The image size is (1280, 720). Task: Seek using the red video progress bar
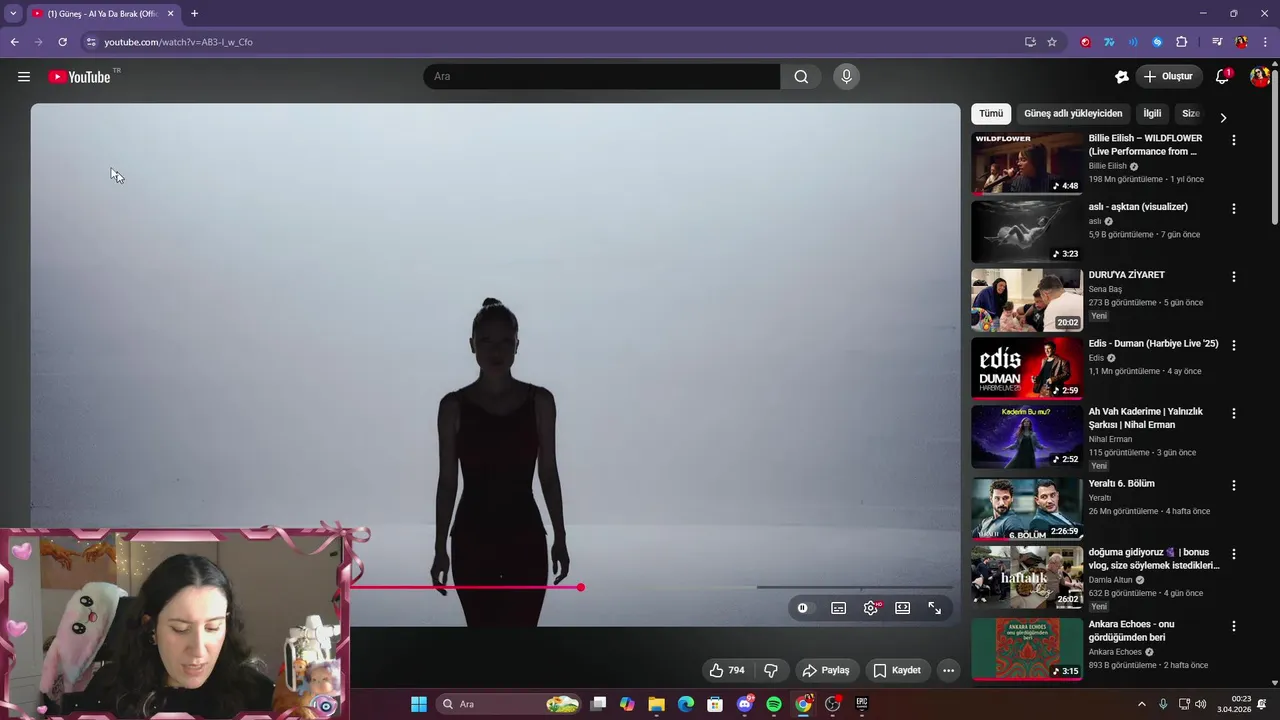pyautogui.click(x=466, y=587)
